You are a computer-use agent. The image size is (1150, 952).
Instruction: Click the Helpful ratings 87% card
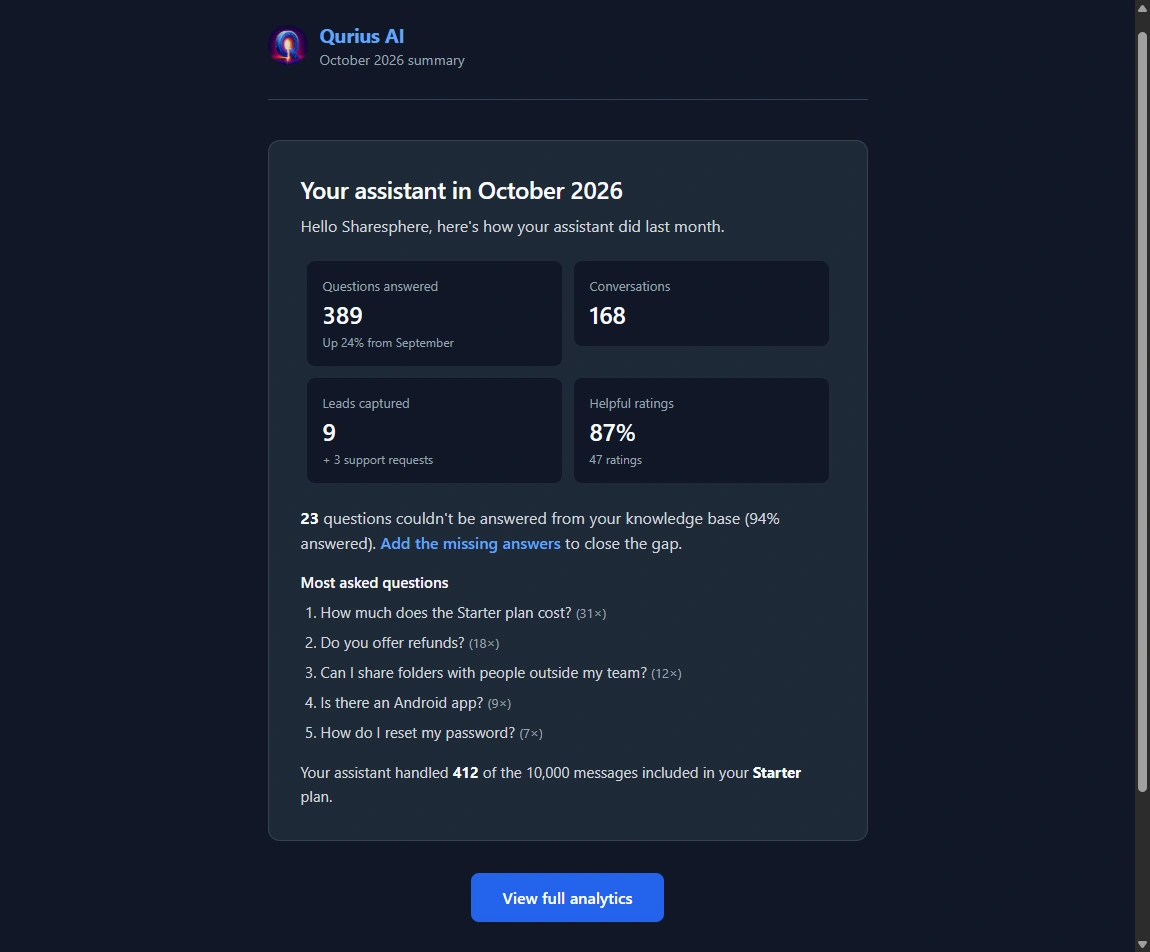[x=701, y=431]
